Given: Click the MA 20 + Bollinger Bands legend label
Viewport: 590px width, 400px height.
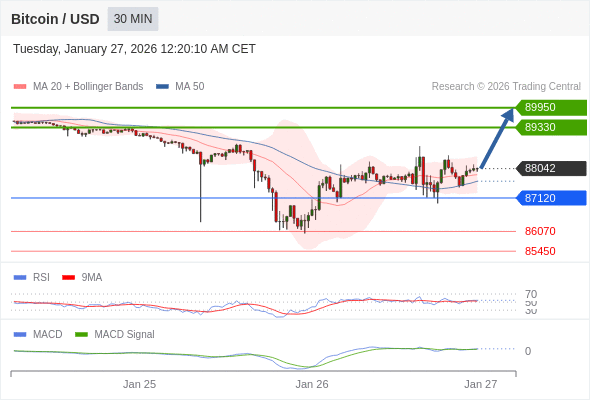Looking at the screenshot, I should (x=88, y=87).
